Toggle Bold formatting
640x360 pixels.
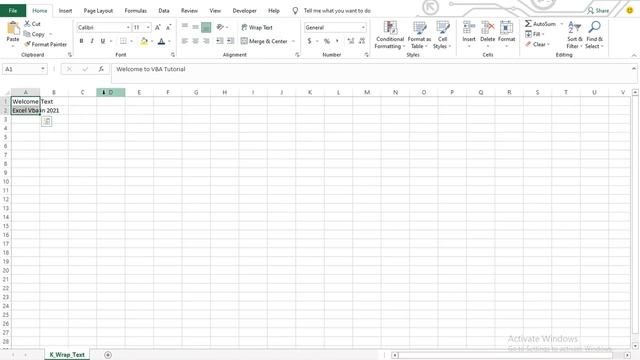tap(81, 41)
